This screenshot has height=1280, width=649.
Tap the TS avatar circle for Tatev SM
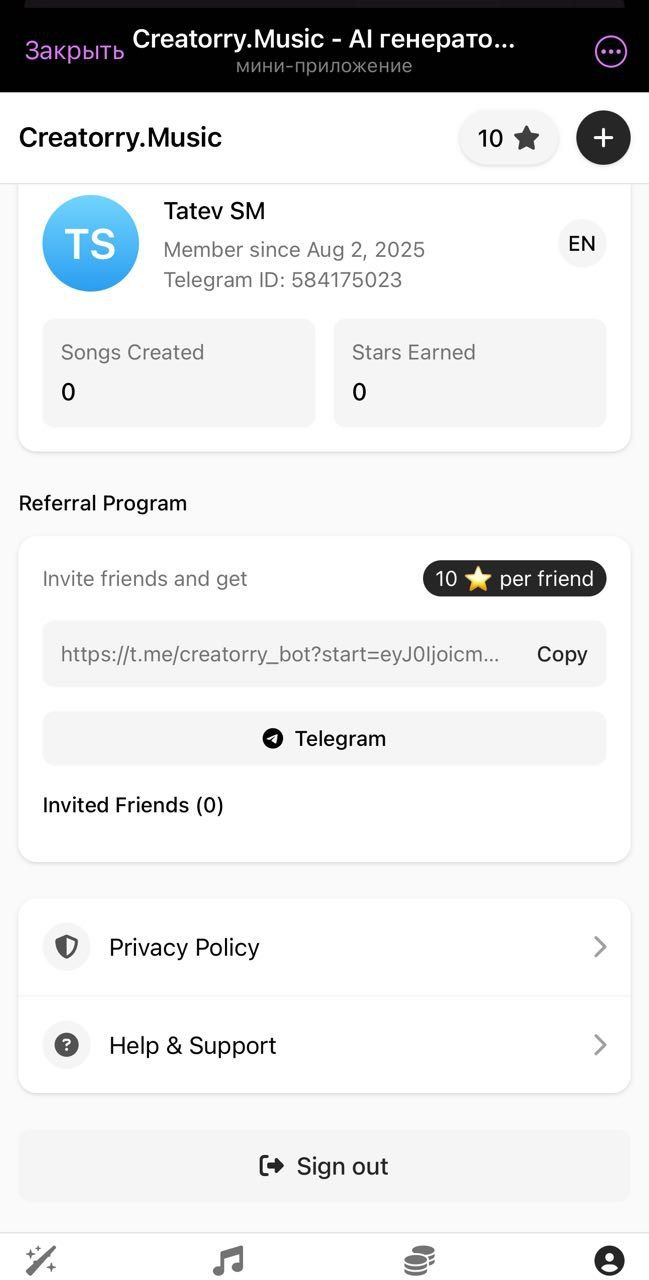pos(91,242)
